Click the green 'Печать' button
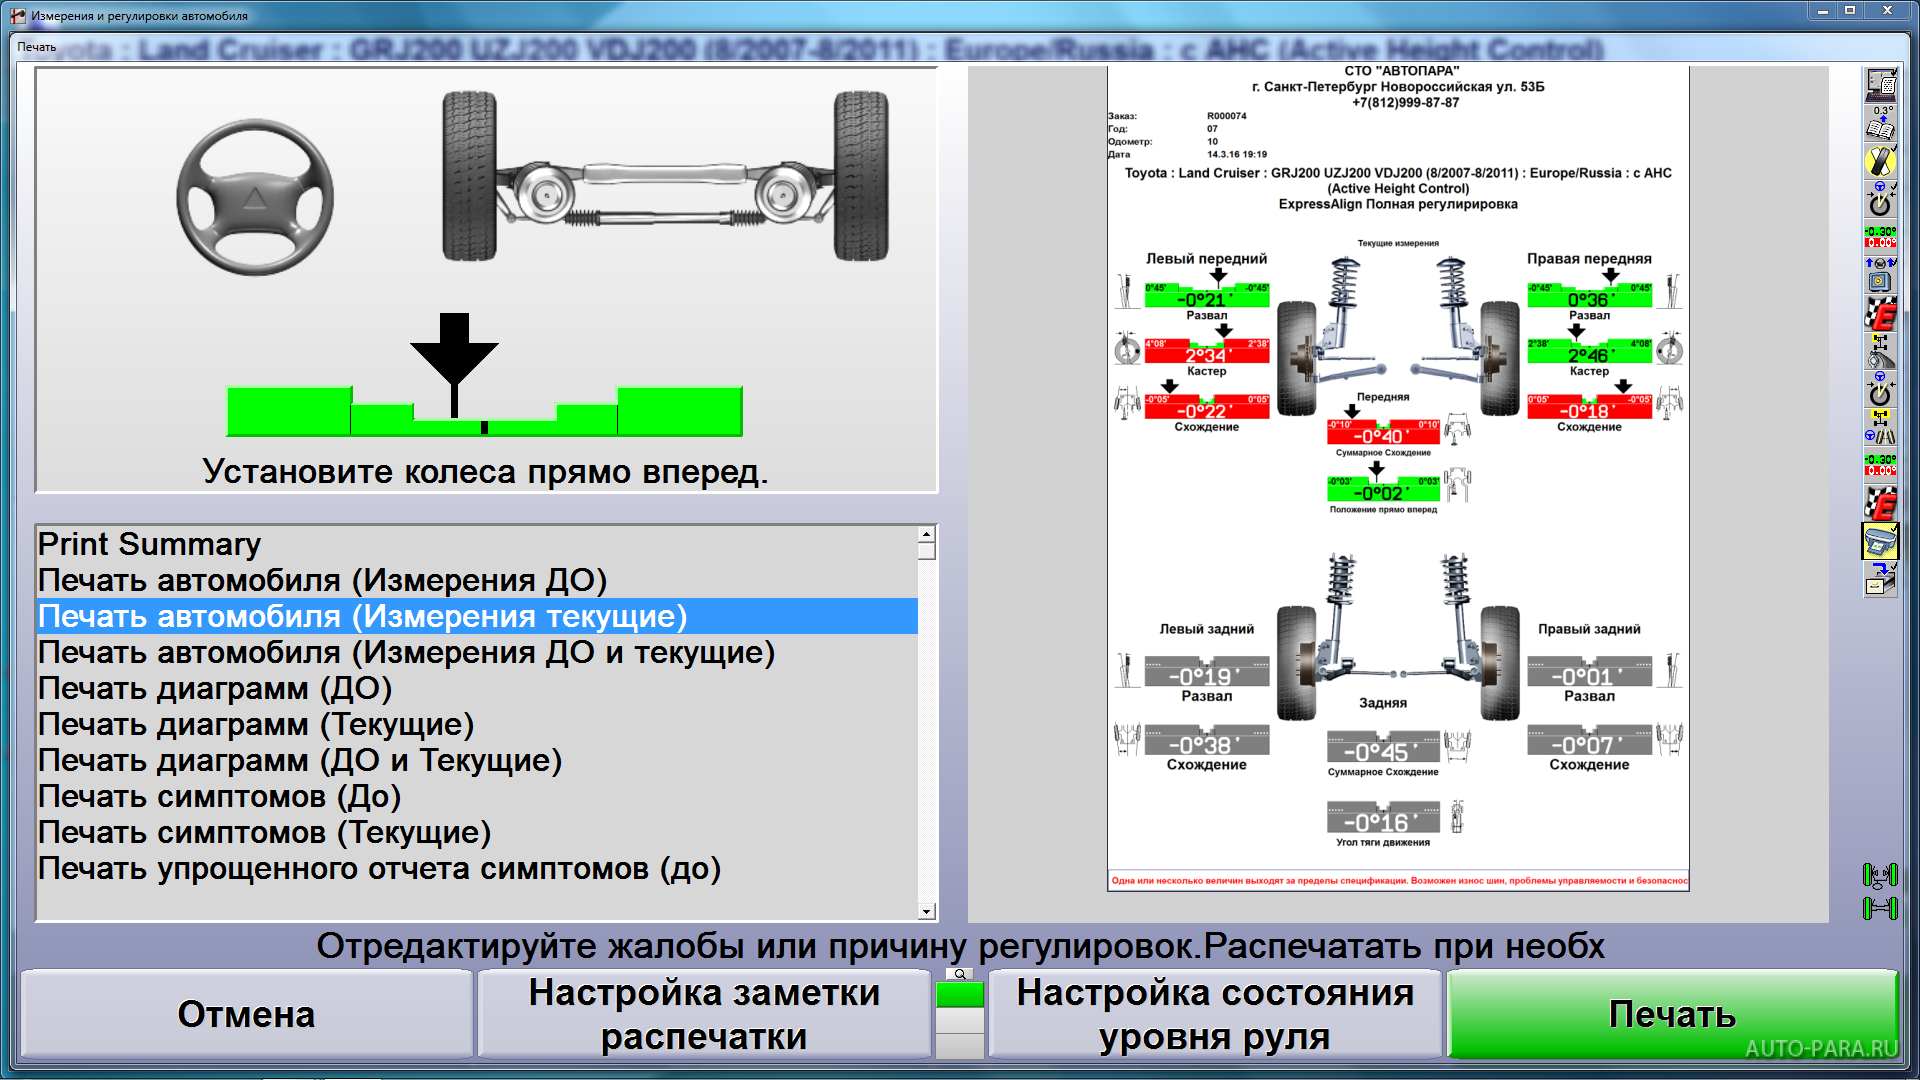 pyautogui.click(x=1672, y=1014)
